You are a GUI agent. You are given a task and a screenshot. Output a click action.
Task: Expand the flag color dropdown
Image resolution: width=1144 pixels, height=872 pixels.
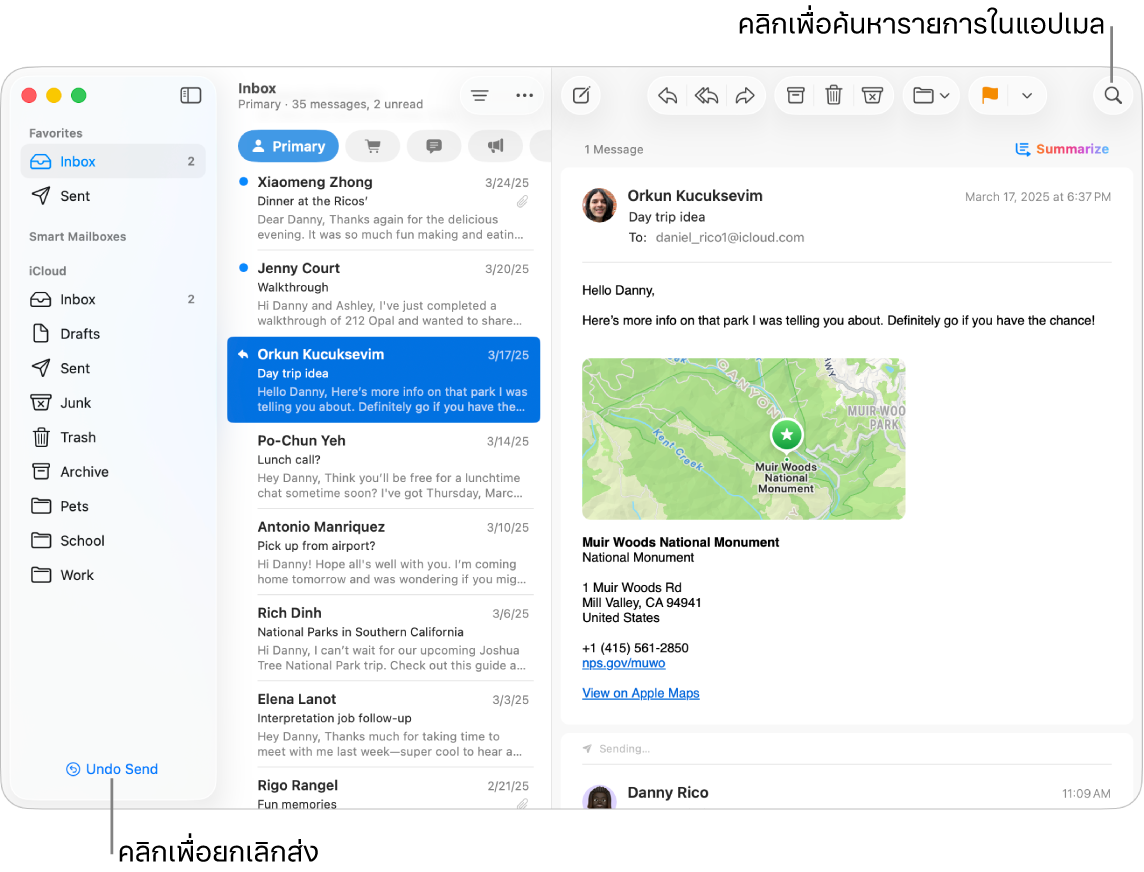[x=1026, y=96]
